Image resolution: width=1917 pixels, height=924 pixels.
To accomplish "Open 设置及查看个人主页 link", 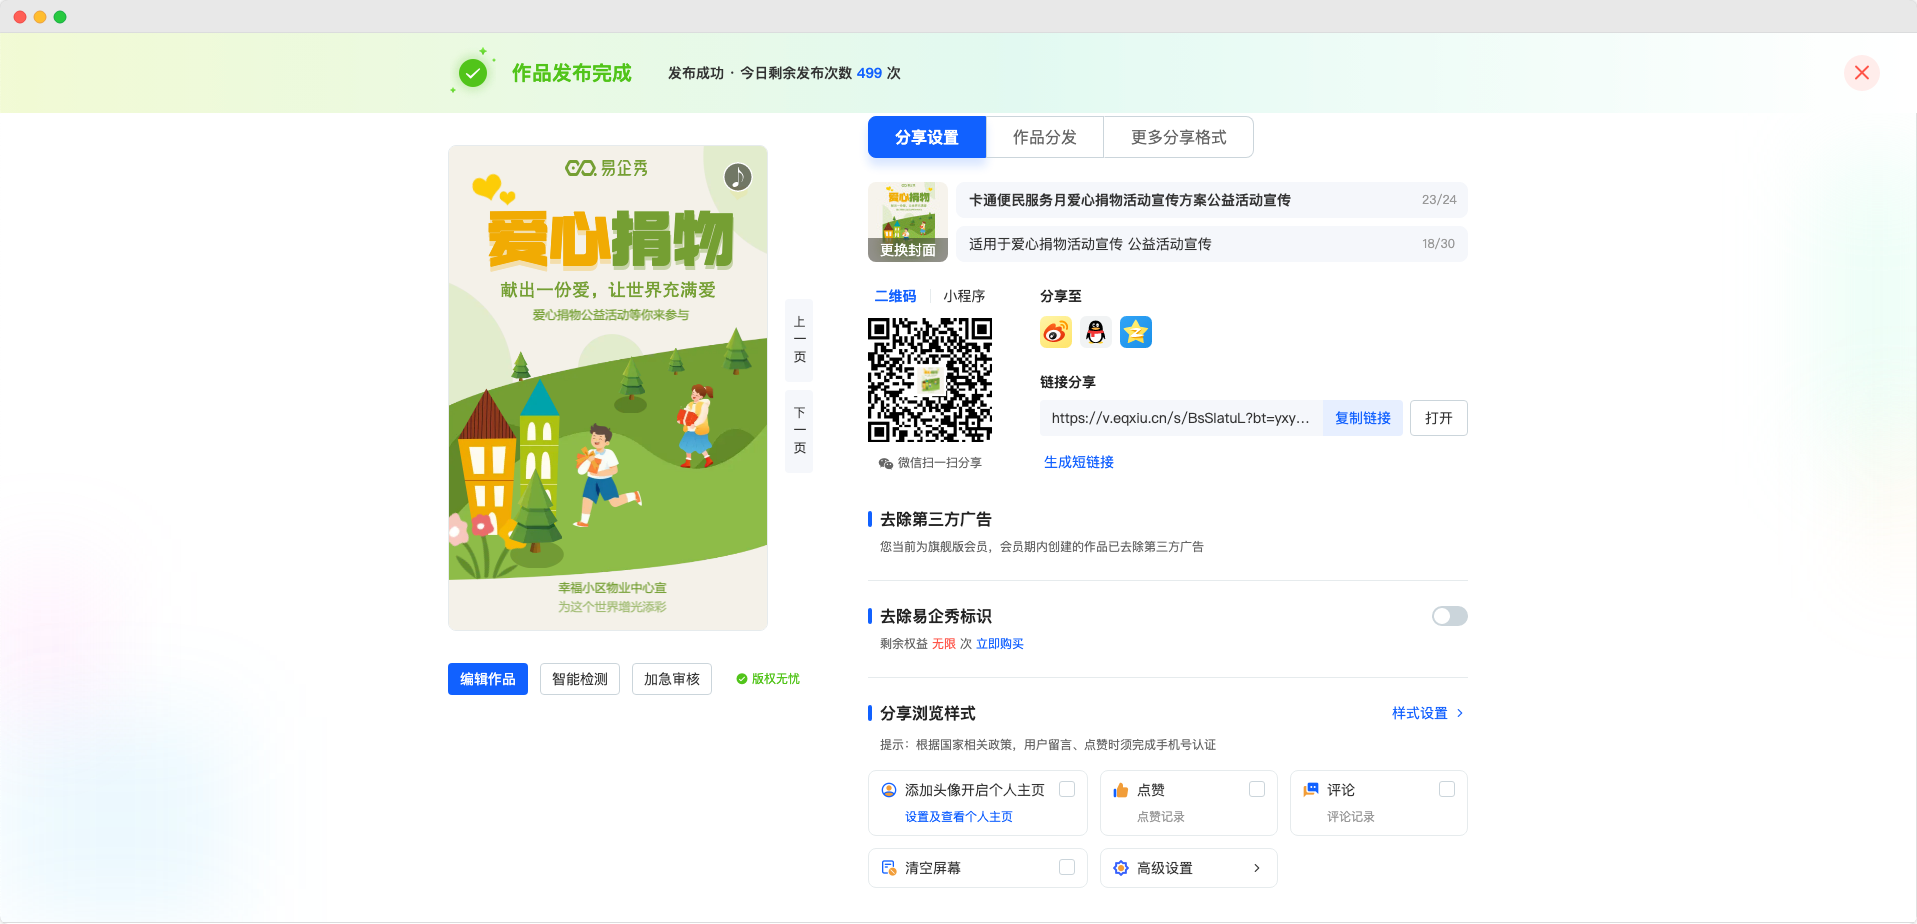I will pos(959,817).
